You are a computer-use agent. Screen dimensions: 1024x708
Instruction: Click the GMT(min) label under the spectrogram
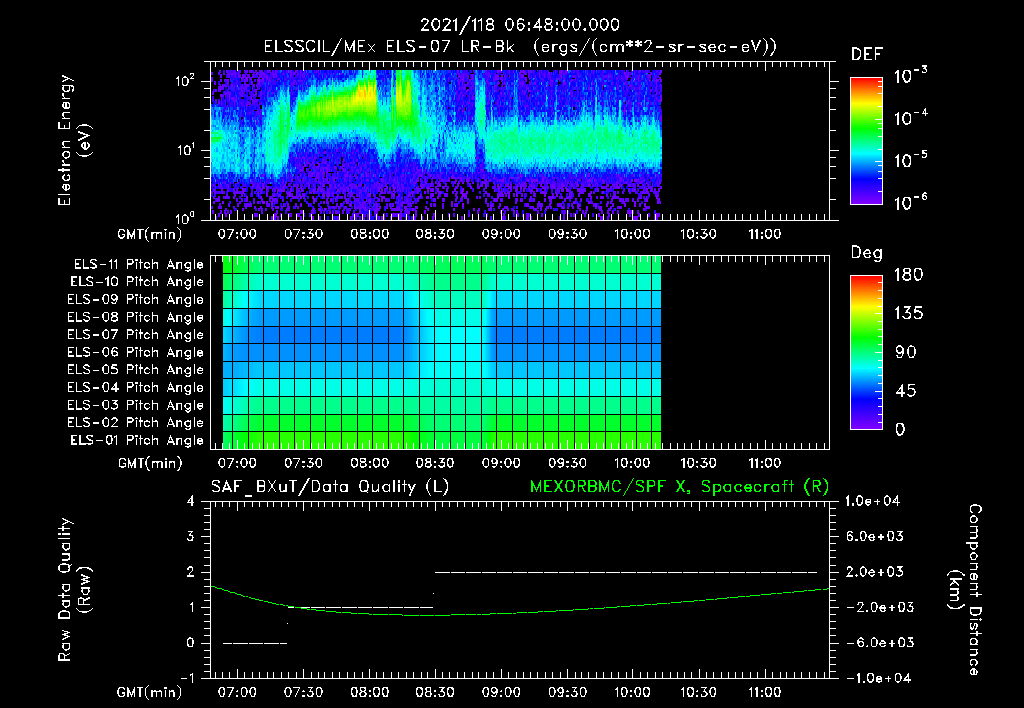point(150,234)
